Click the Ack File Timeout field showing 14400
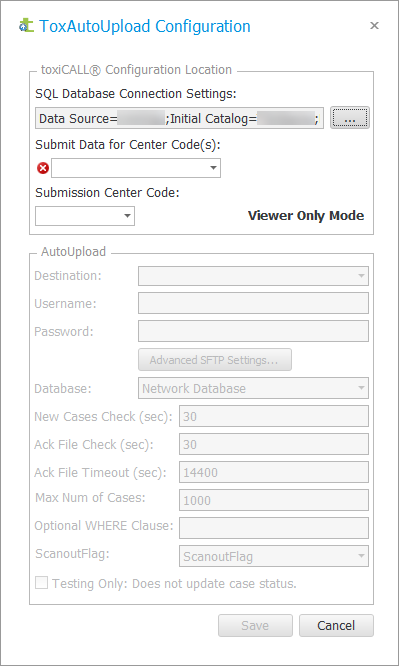The image size is (399, 666). click(x=274, y=472)
